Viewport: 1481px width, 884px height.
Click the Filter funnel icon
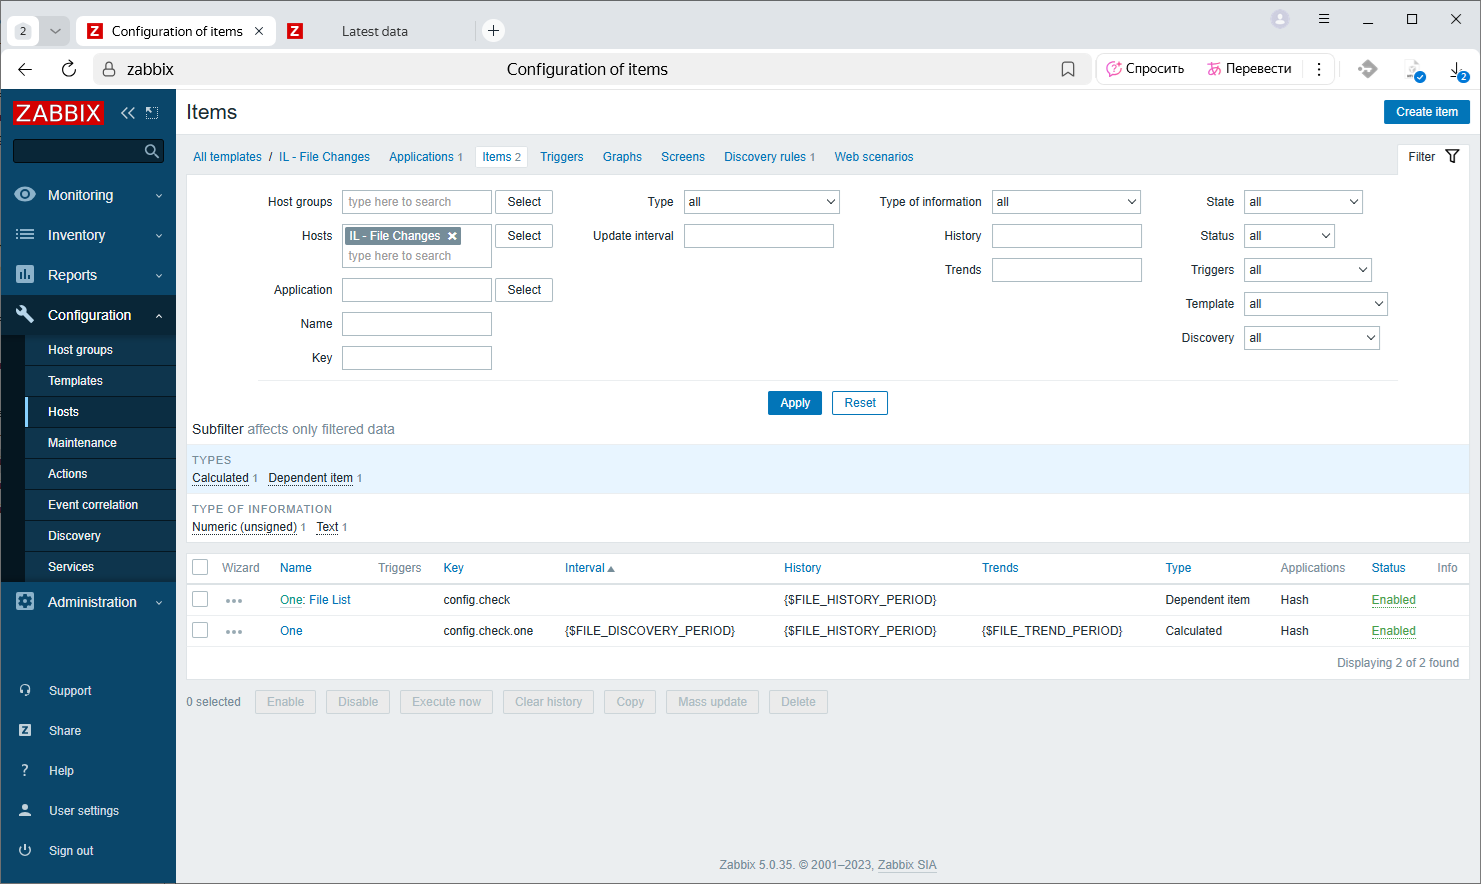click(x=1452, y=156)
